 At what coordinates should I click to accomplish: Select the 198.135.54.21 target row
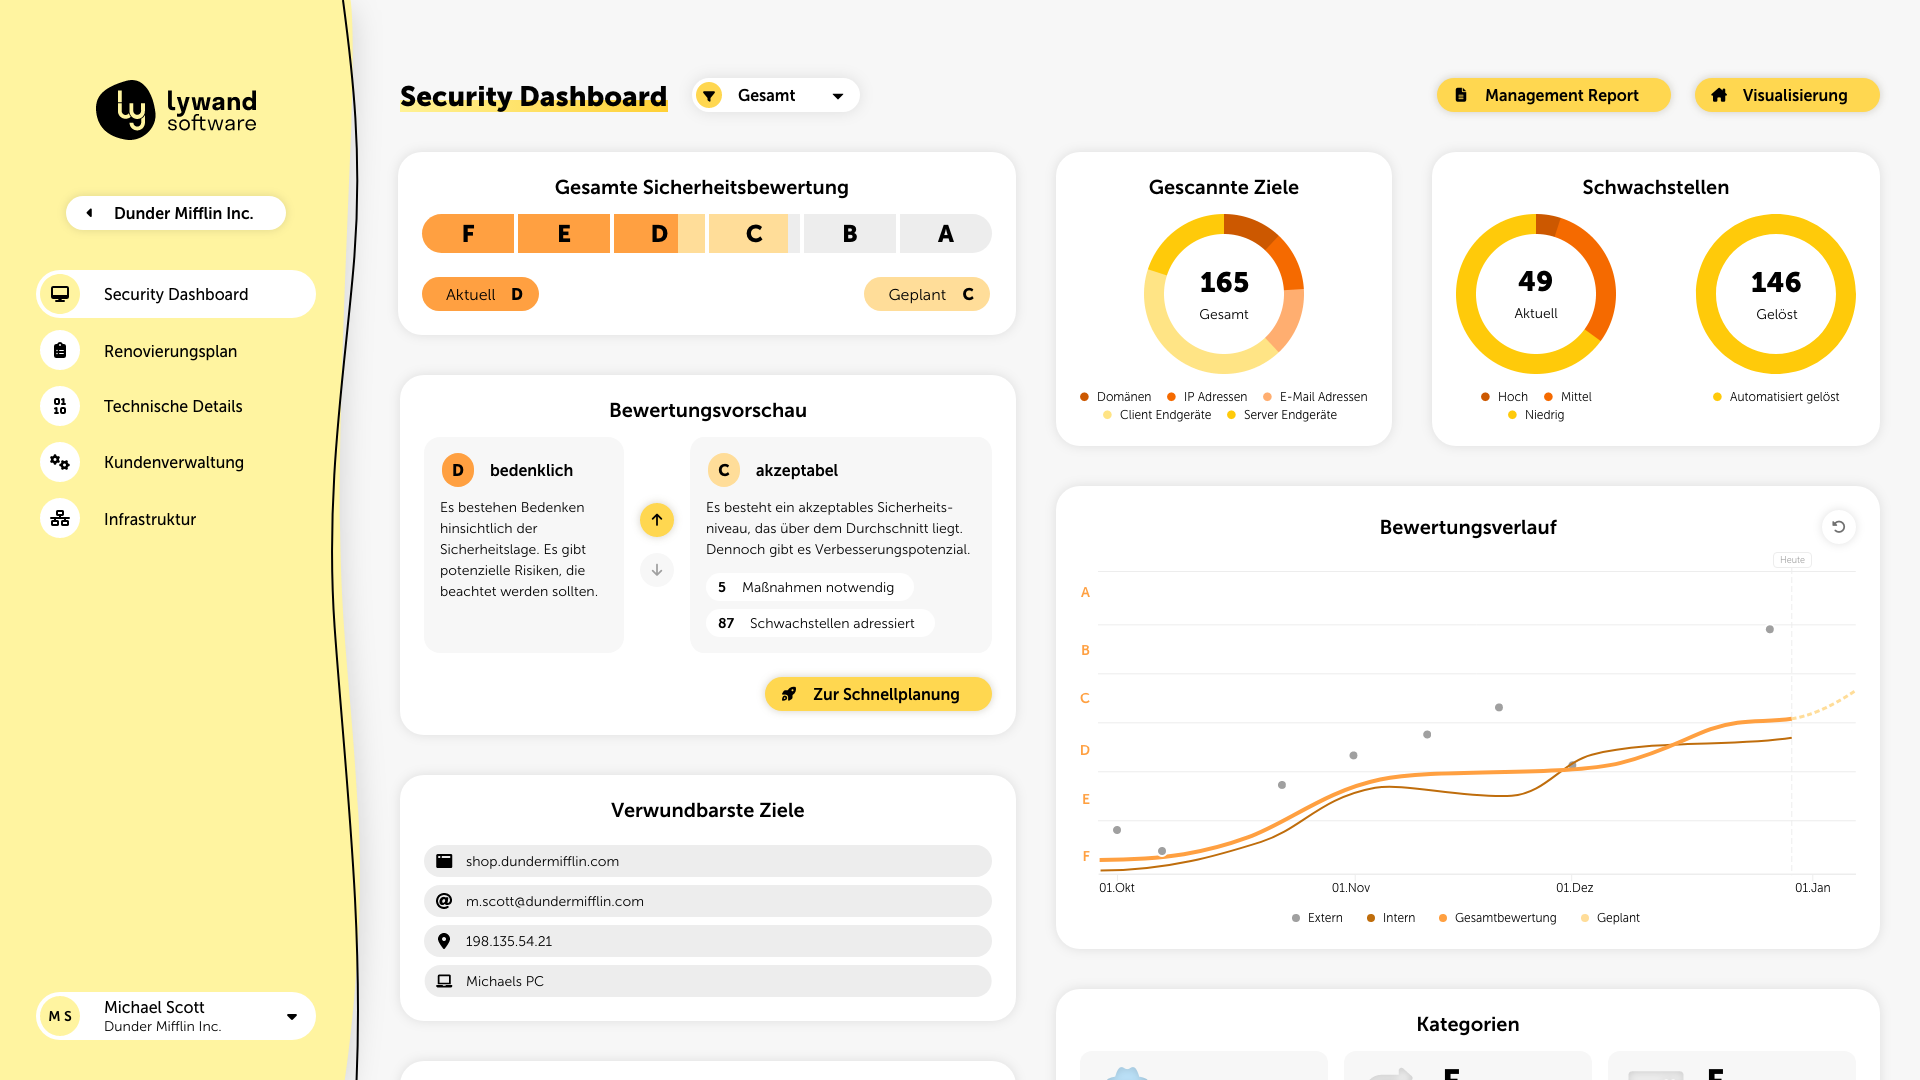pos(708,941)
